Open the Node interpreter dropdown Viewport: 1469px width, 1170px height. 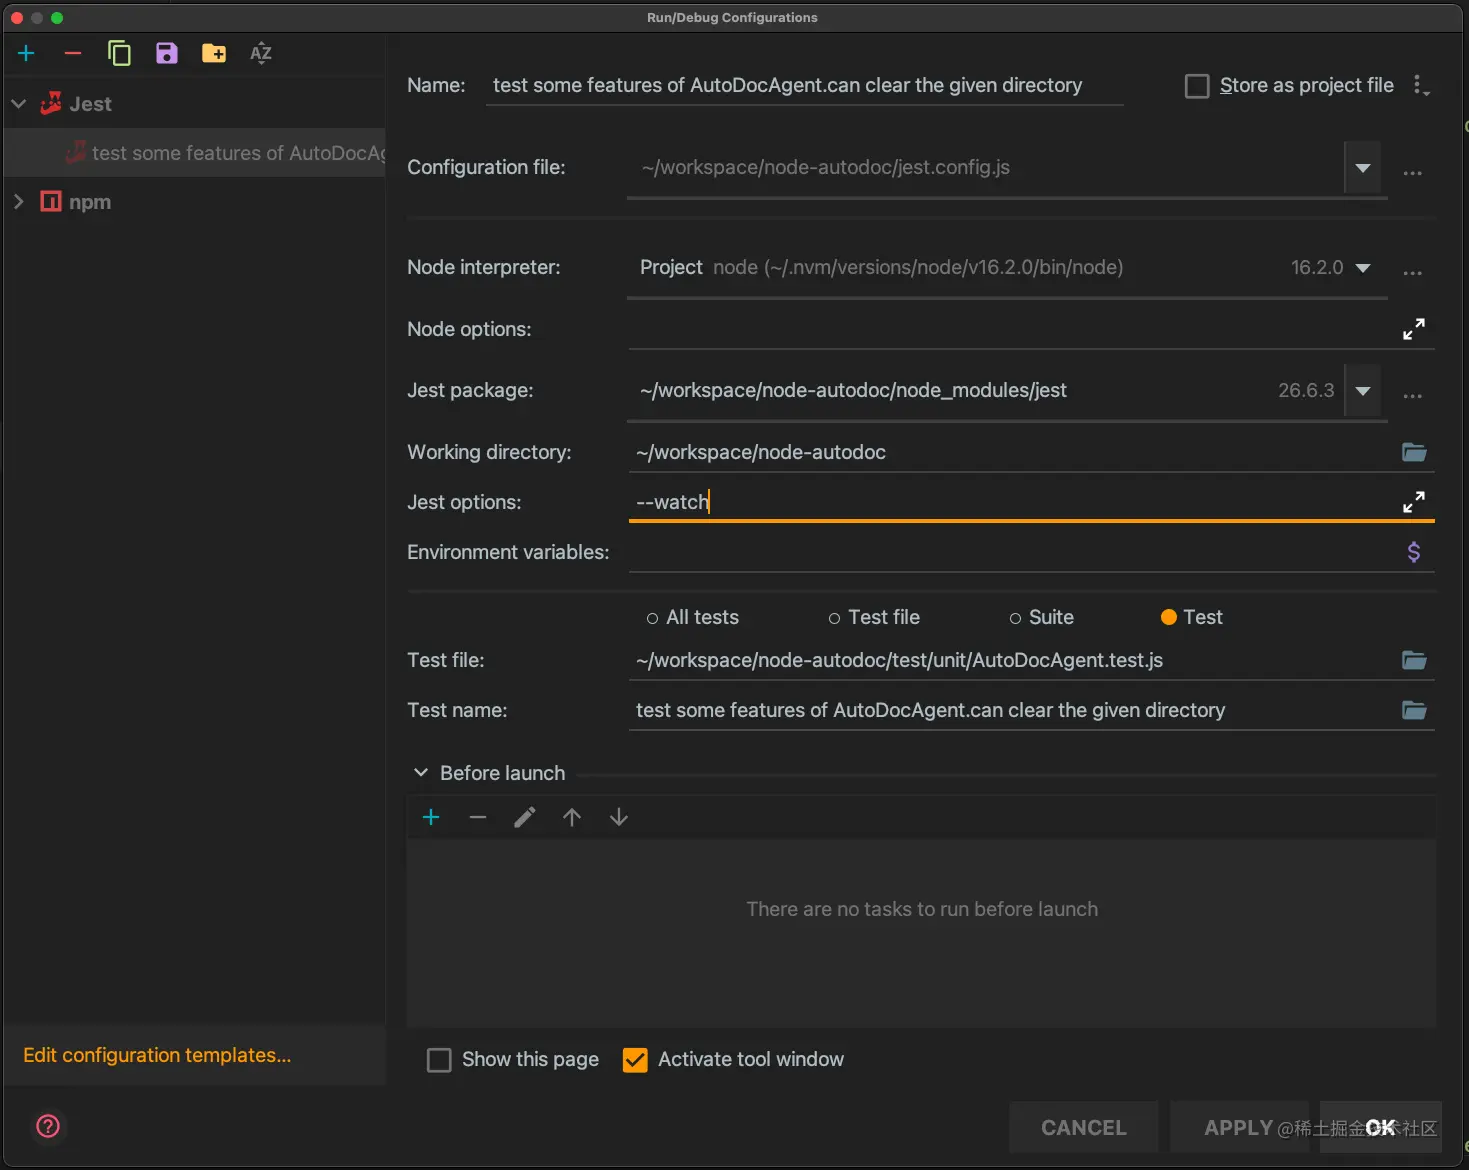tap(1363, 268)
